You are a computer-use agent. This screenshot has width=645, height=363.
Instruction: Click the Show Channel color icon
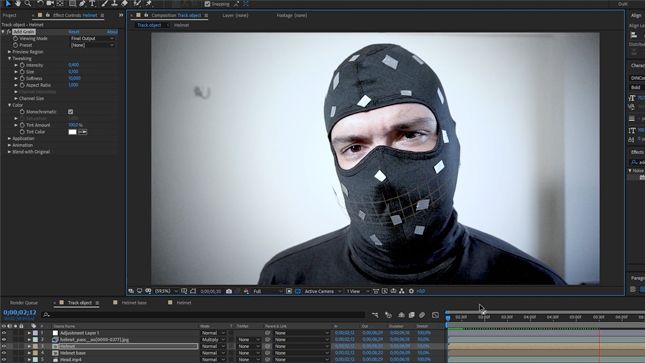[x=246, y=291]
